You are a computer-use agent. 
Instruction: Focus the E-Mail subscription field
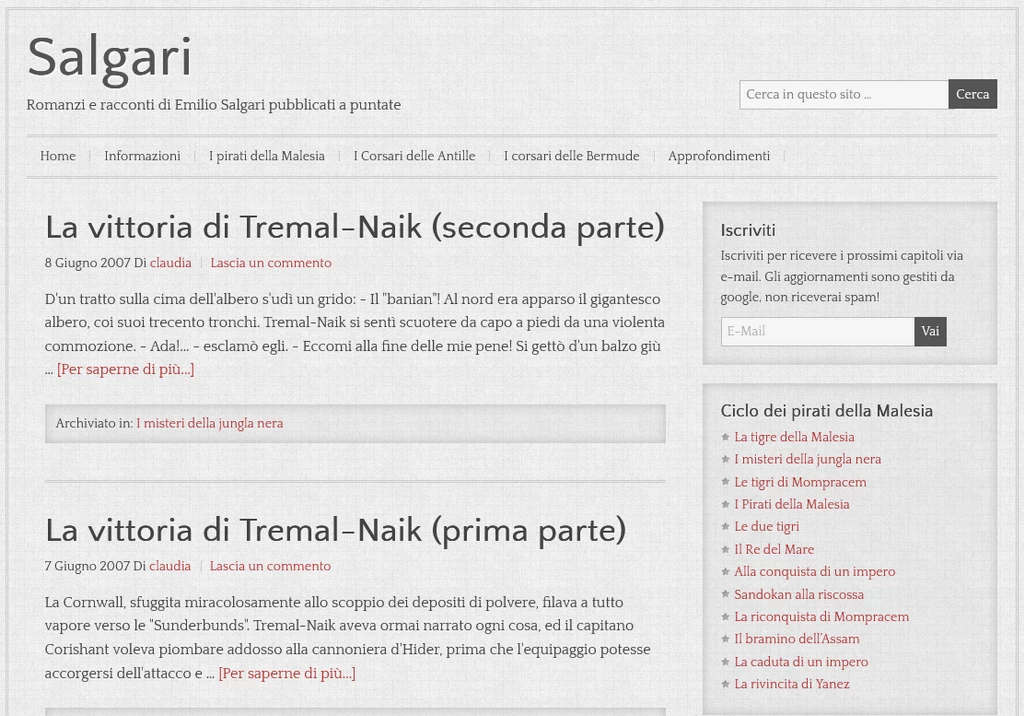(818, 331)
